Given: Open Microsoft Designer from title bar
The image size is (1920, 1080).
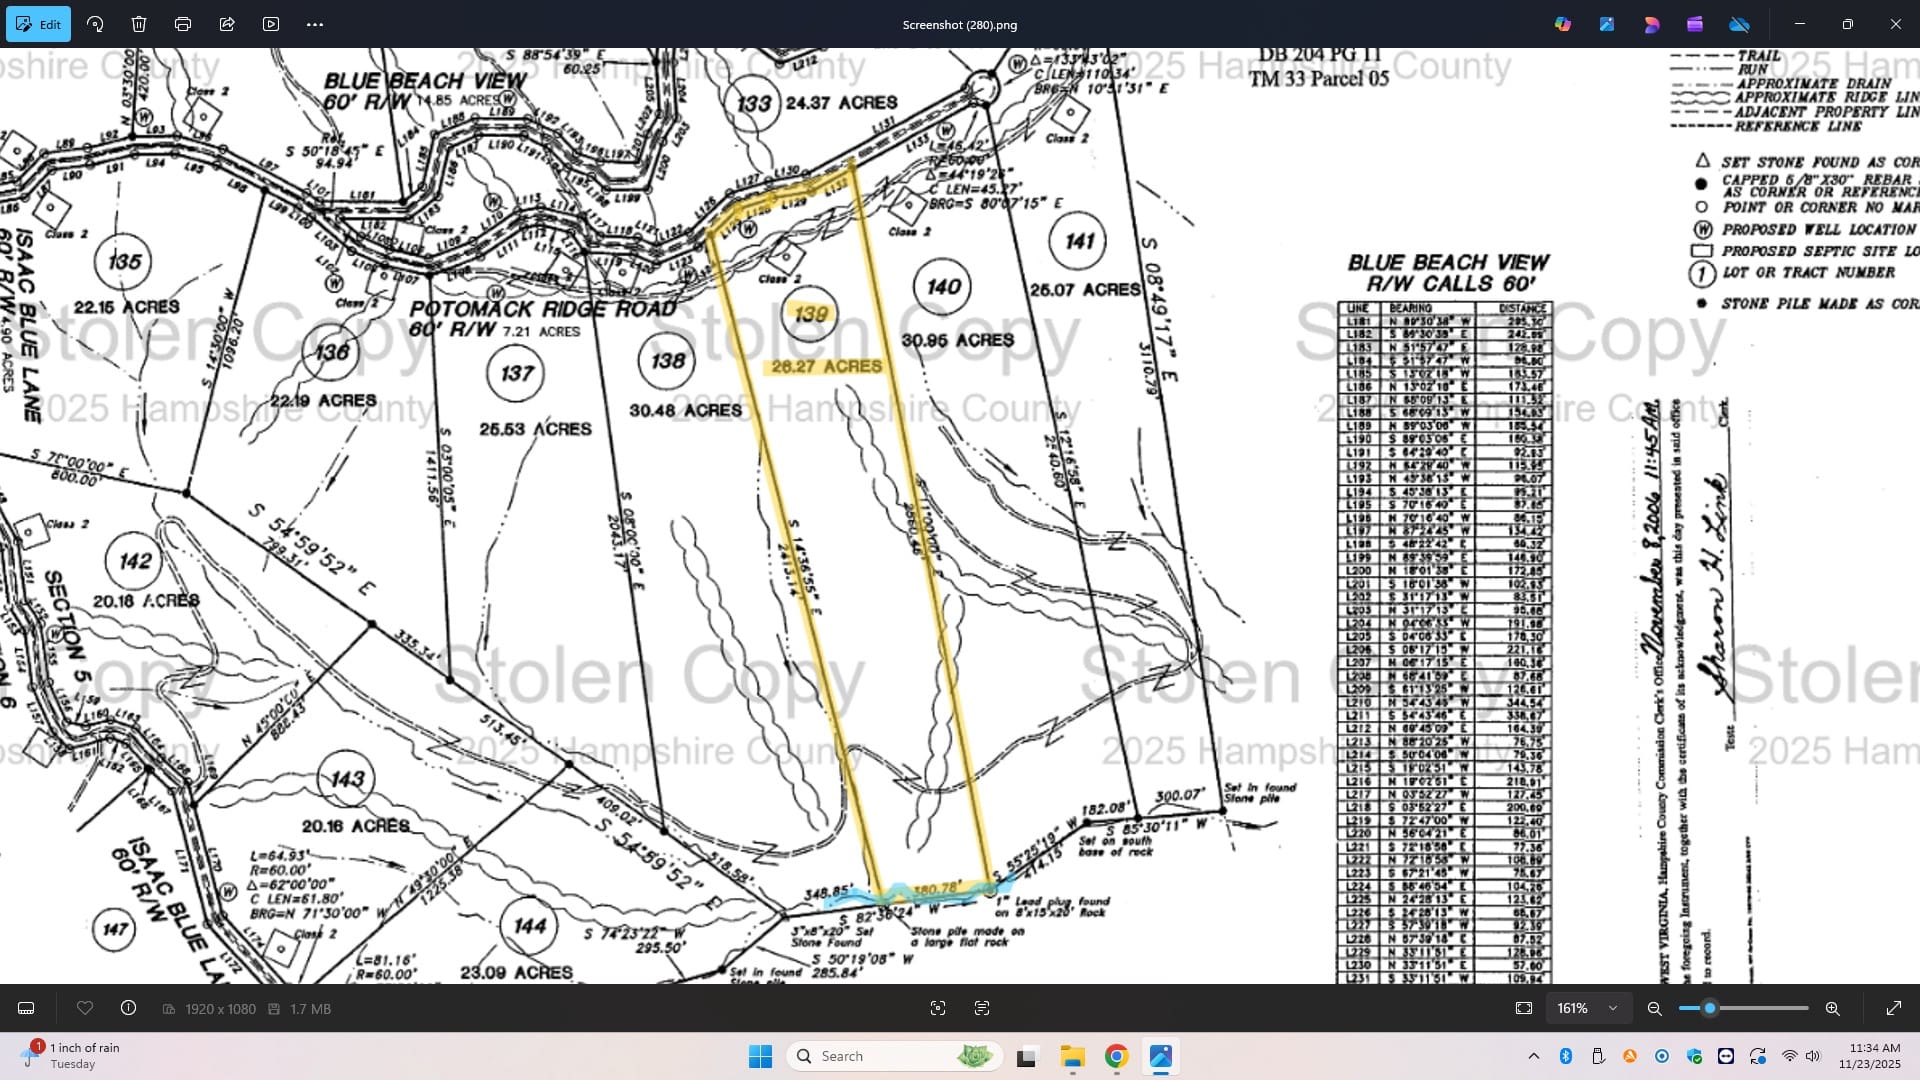Looking at the screenshot, I should (x=1651, y=24).
